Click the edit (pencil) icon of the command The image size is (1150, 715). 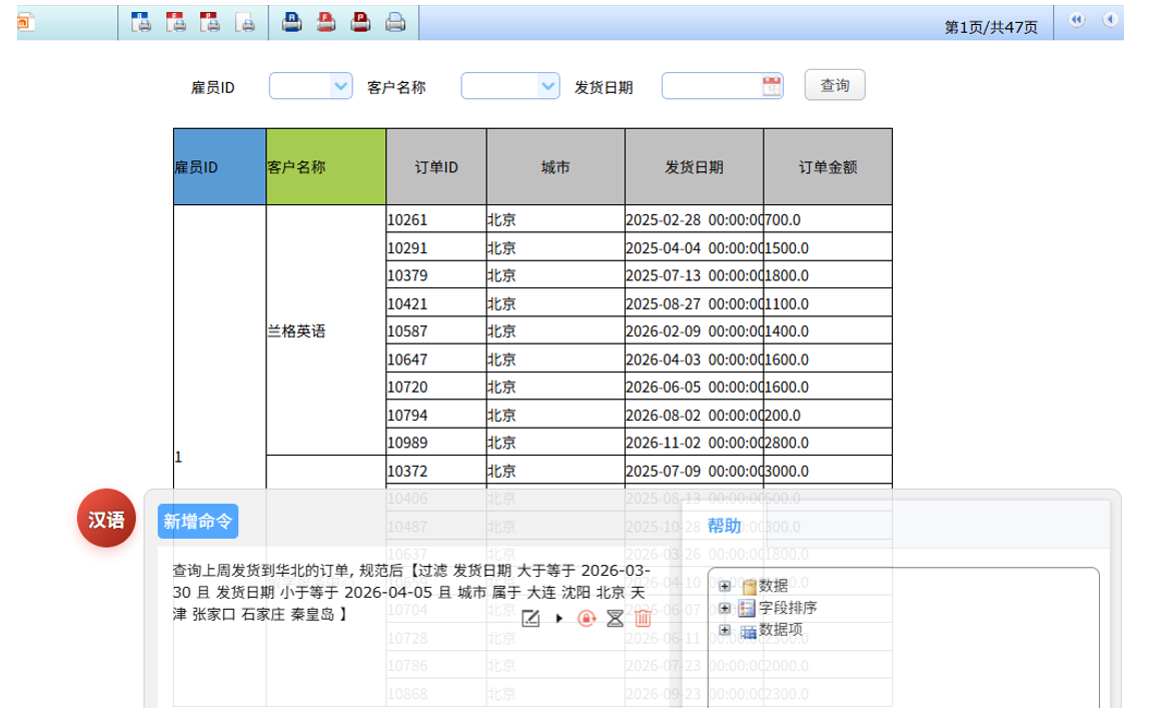(530, 618)
